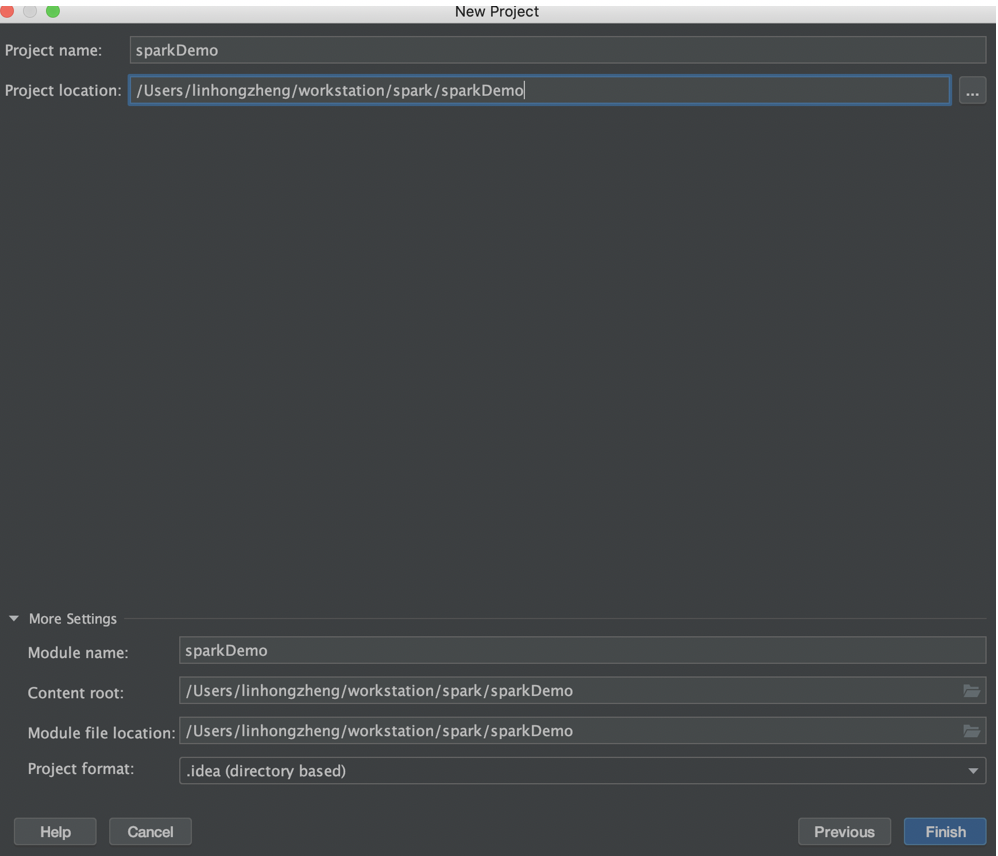Image resolution: width=998 pixels, height=856 pixels.
Task: Click the More Settings disclosure triangle
Action: click(12, 618)
